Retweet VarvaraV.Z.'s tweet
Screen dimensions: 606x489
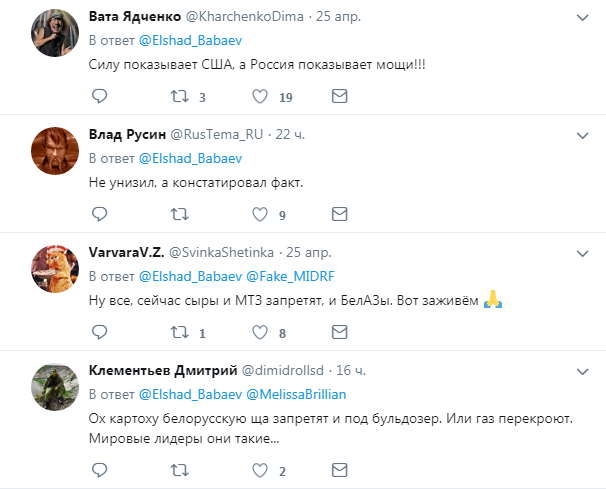pos(179,332)
